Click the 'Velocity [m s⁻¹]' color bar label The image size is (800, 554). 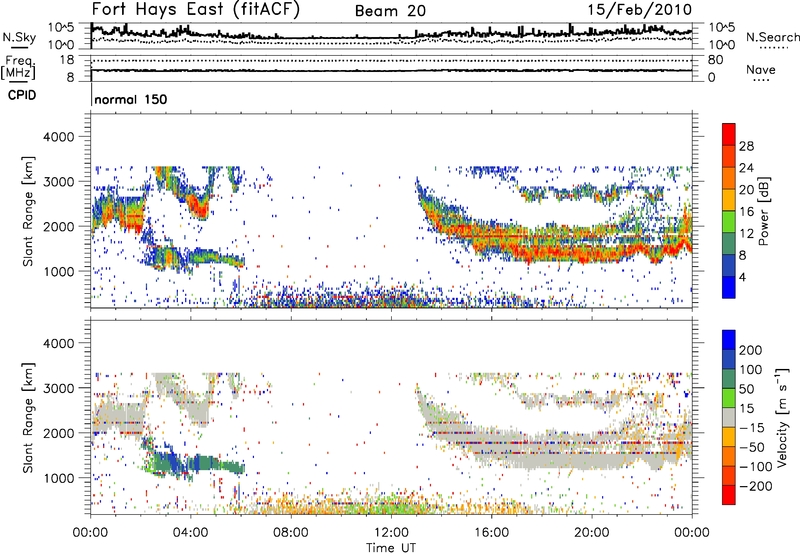pyautogui.click(x=782, y=417)
